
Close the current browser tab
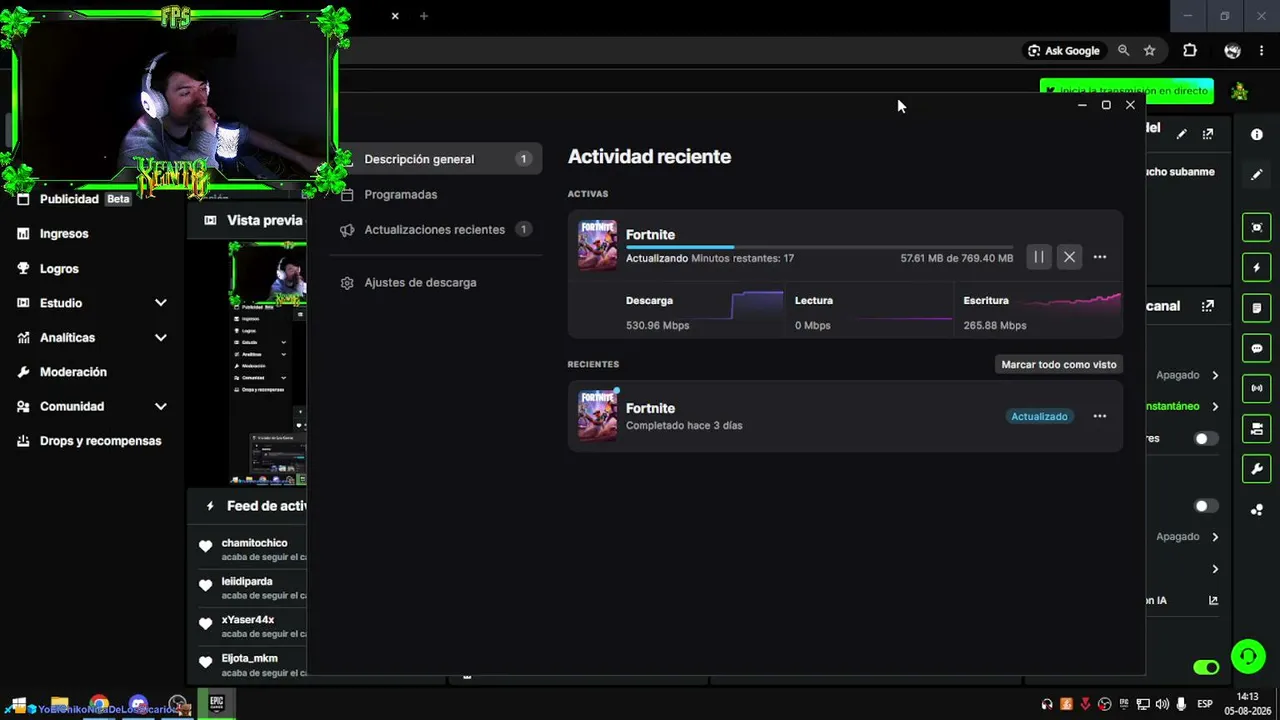click(395, 16)
